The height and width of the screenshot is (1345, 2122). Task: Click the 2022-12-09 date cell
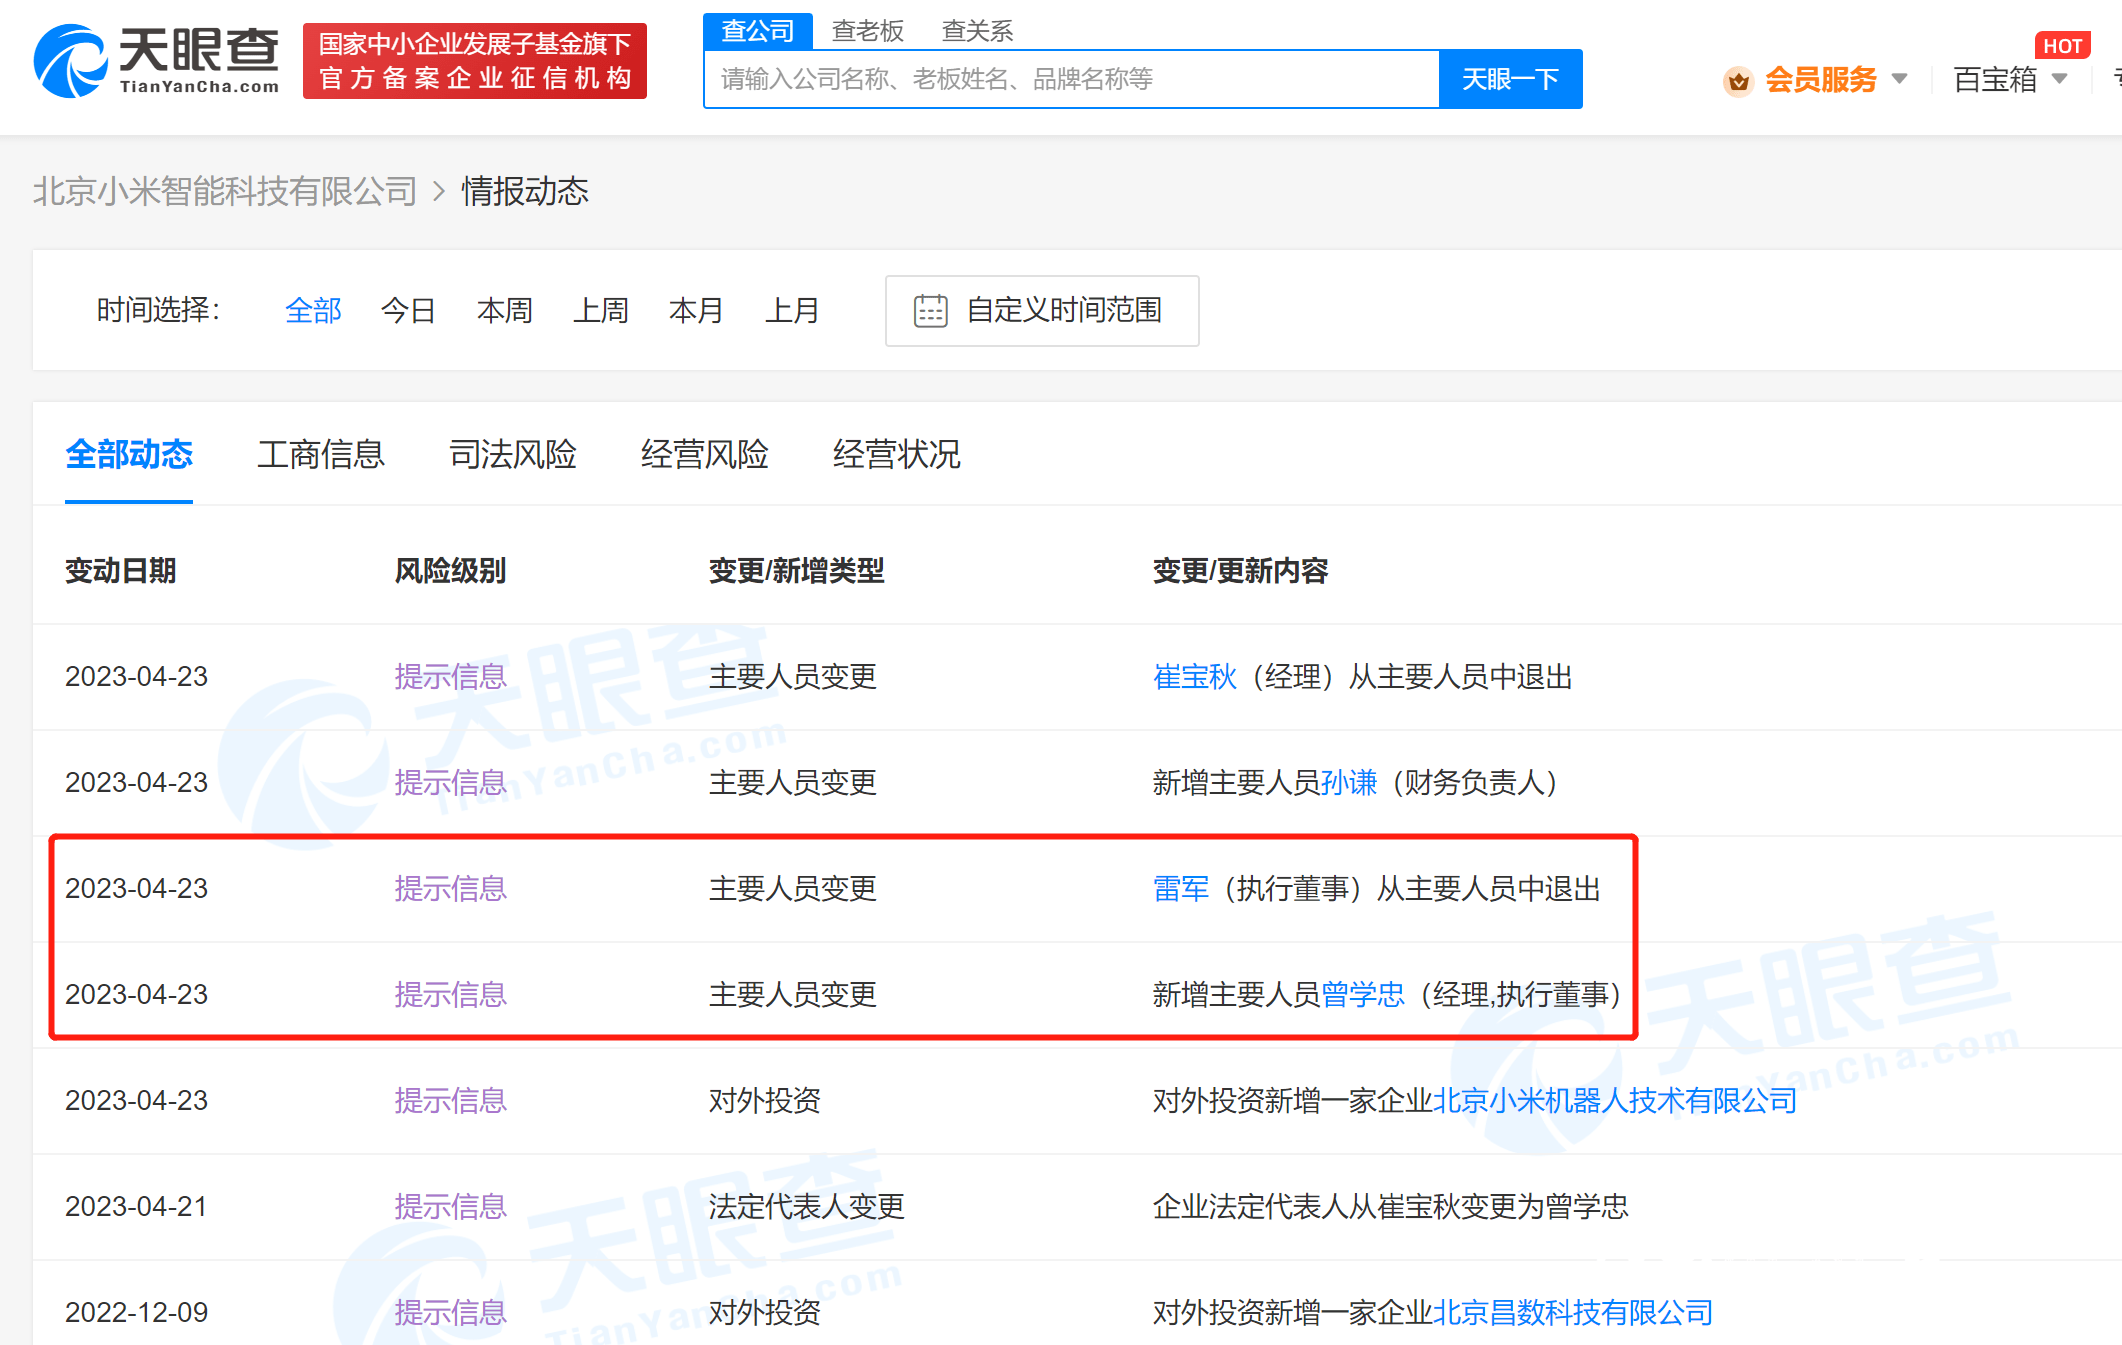click(137, 1313)
